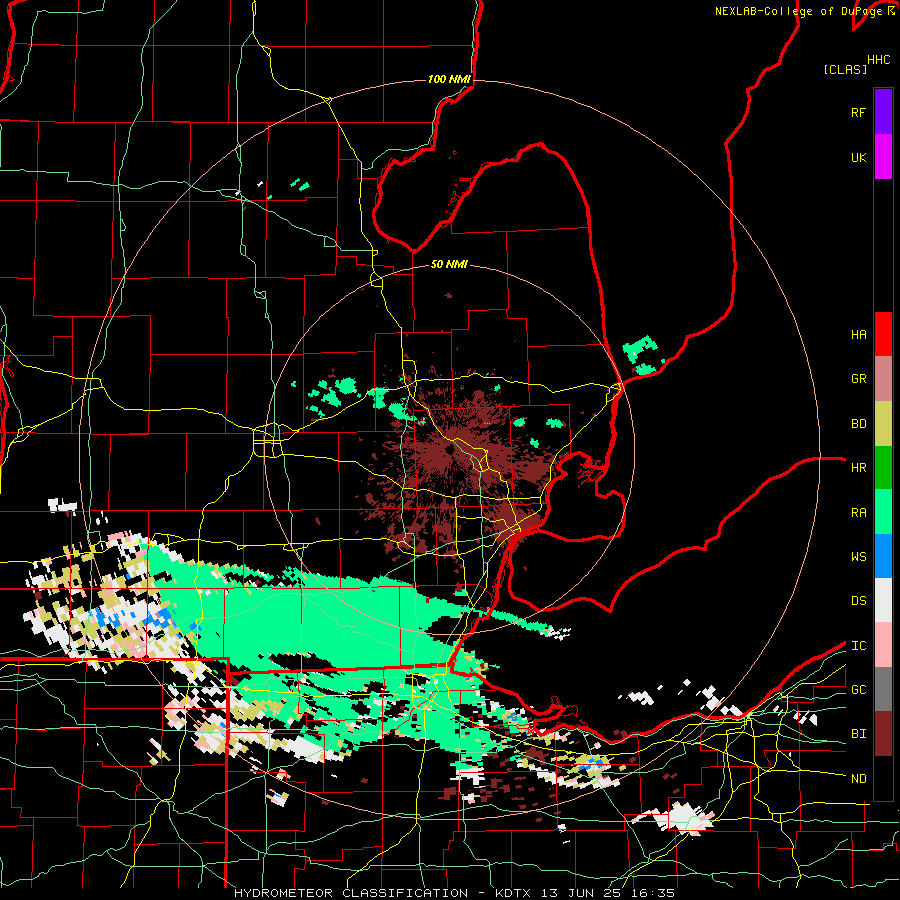The width and height of the screenshot is (900, 900).
Task: Click the DS white legend swatch
Action: coord(883,600)
